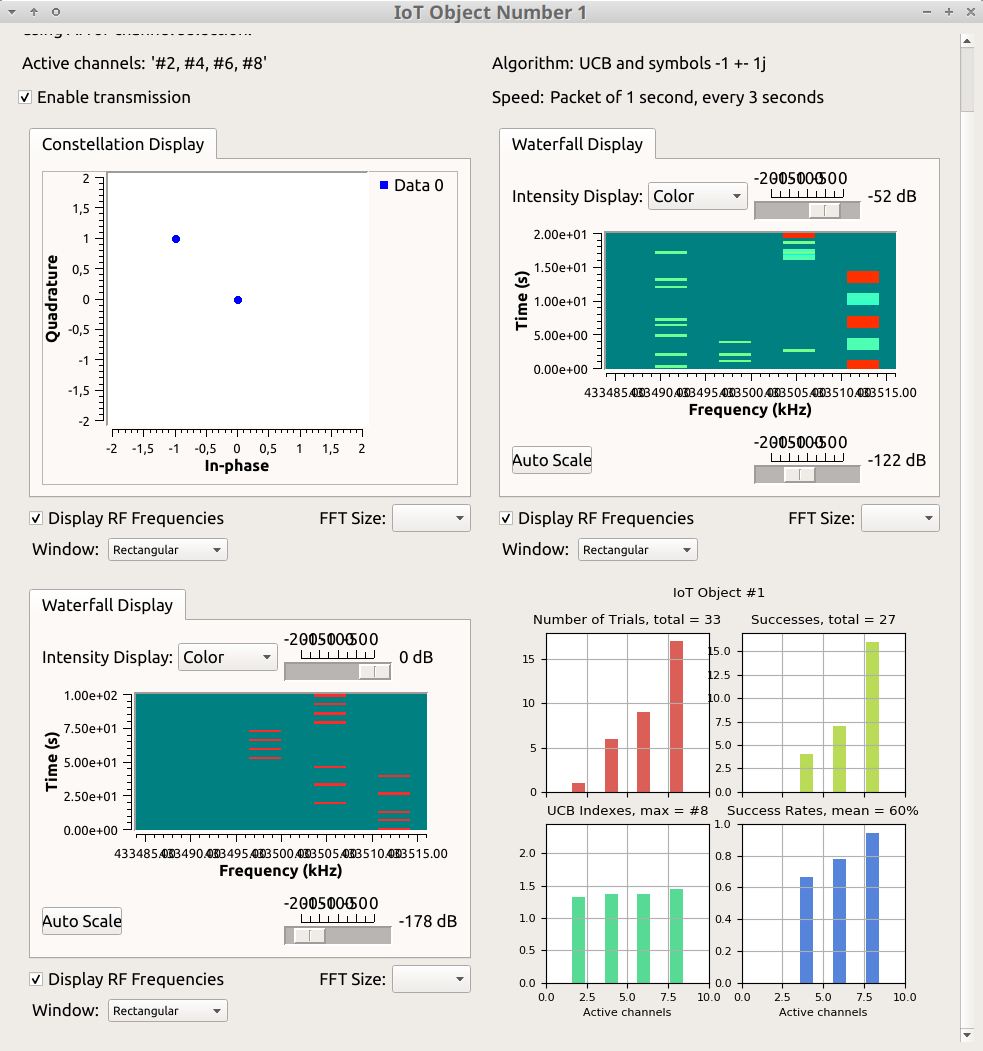The image size is (983, 1051).
Task: Select the top-right Waterfall Display tab
Action: click(577, 144)
